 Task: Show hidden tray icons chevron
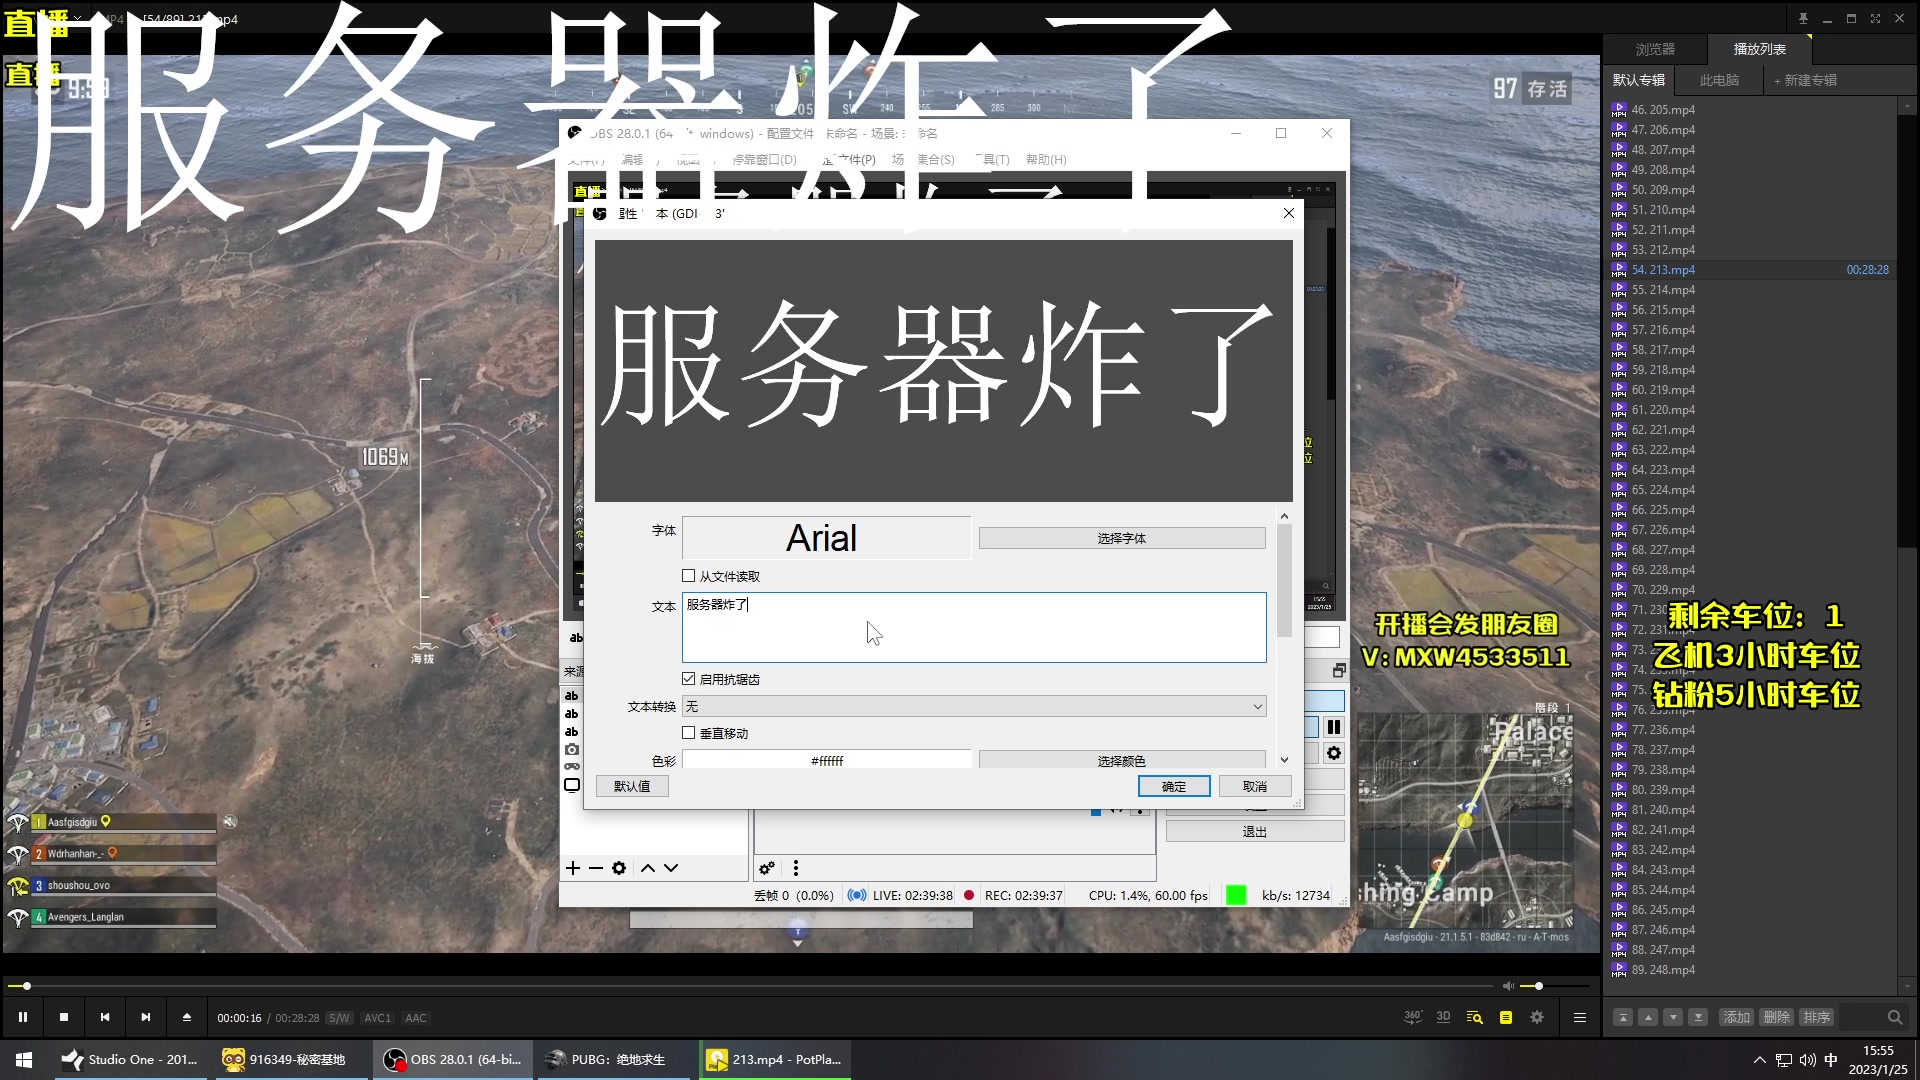pyautogui.click(x=1759, y=1060)
